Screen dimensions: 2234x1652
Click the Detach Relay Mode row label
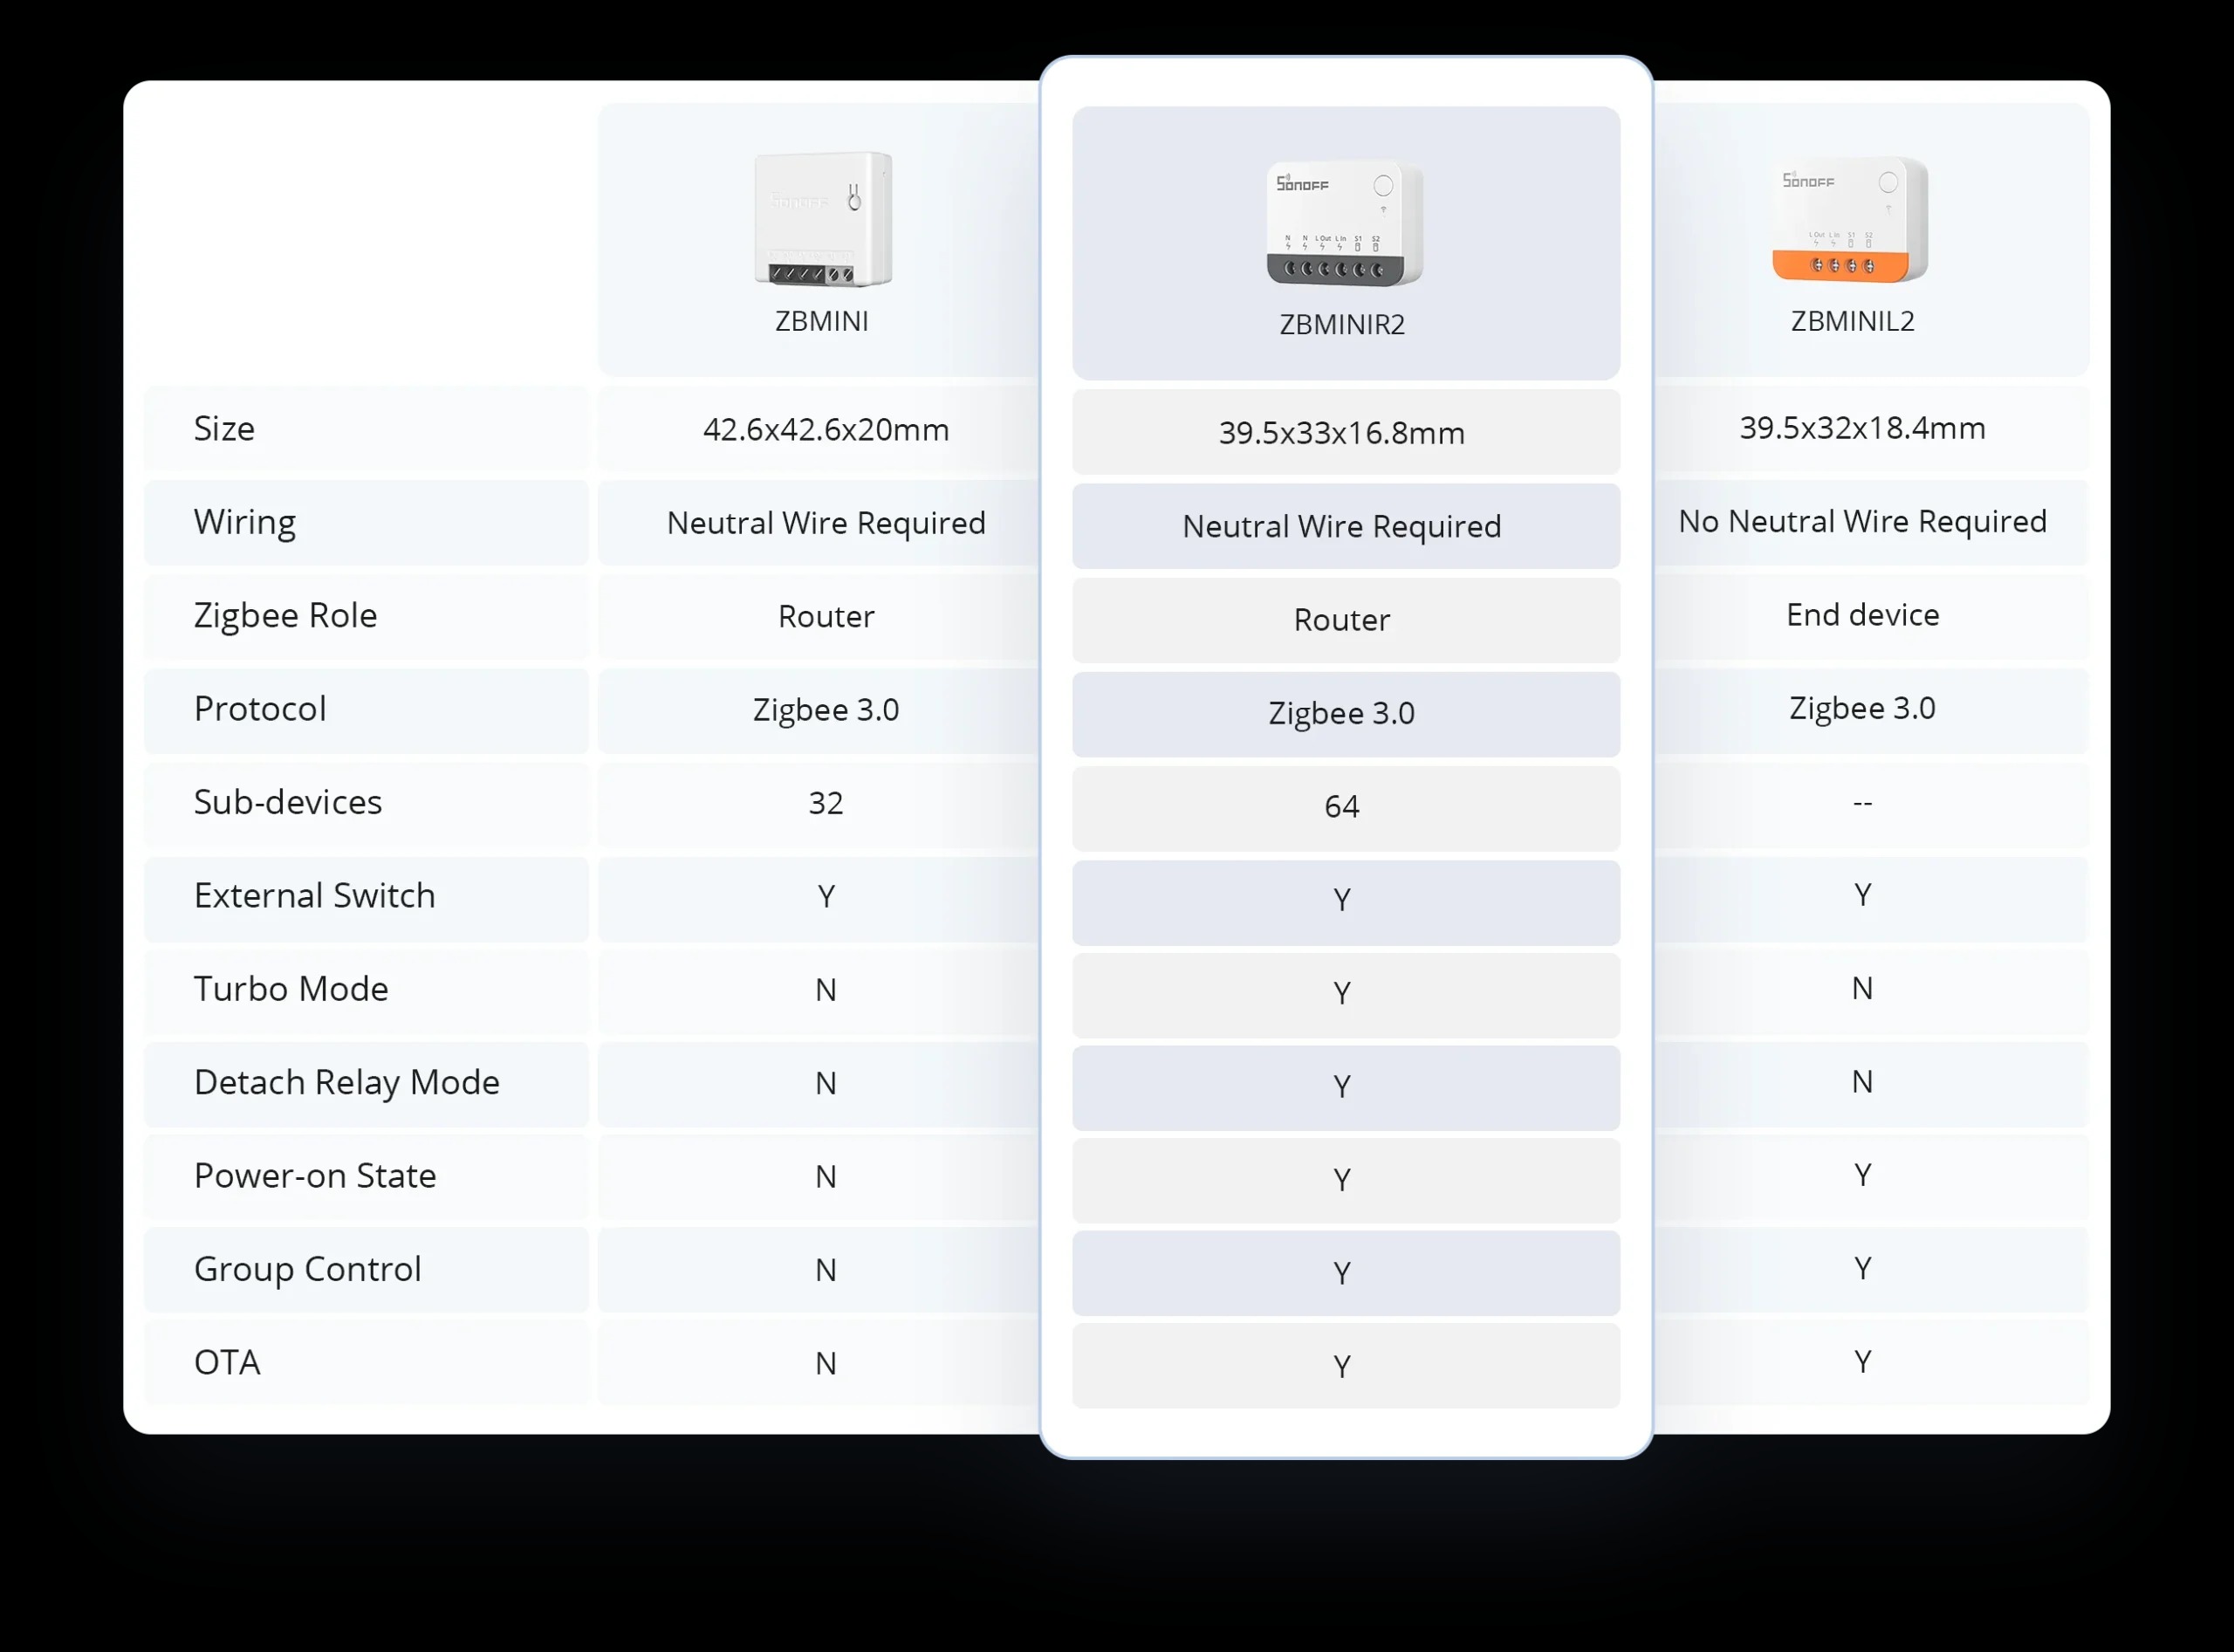[x=346, y=1082]
